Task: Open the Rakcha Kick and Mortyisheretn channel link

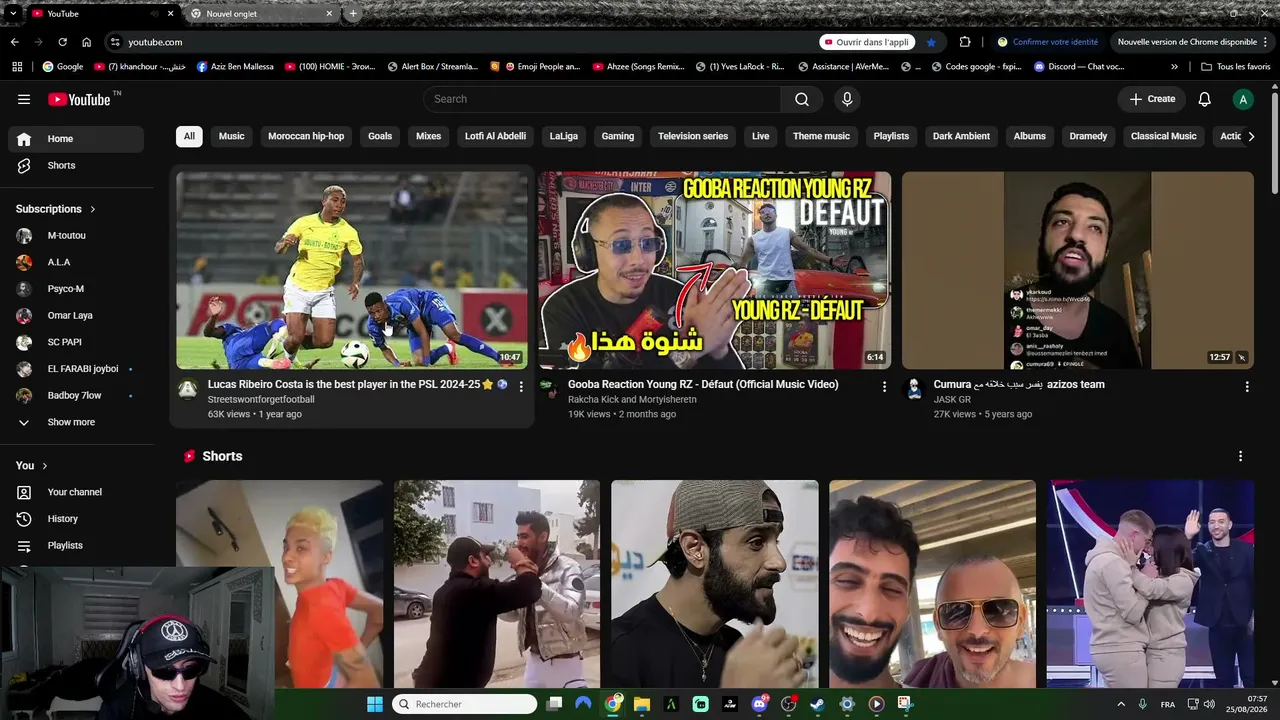Action: coord(632,400)
